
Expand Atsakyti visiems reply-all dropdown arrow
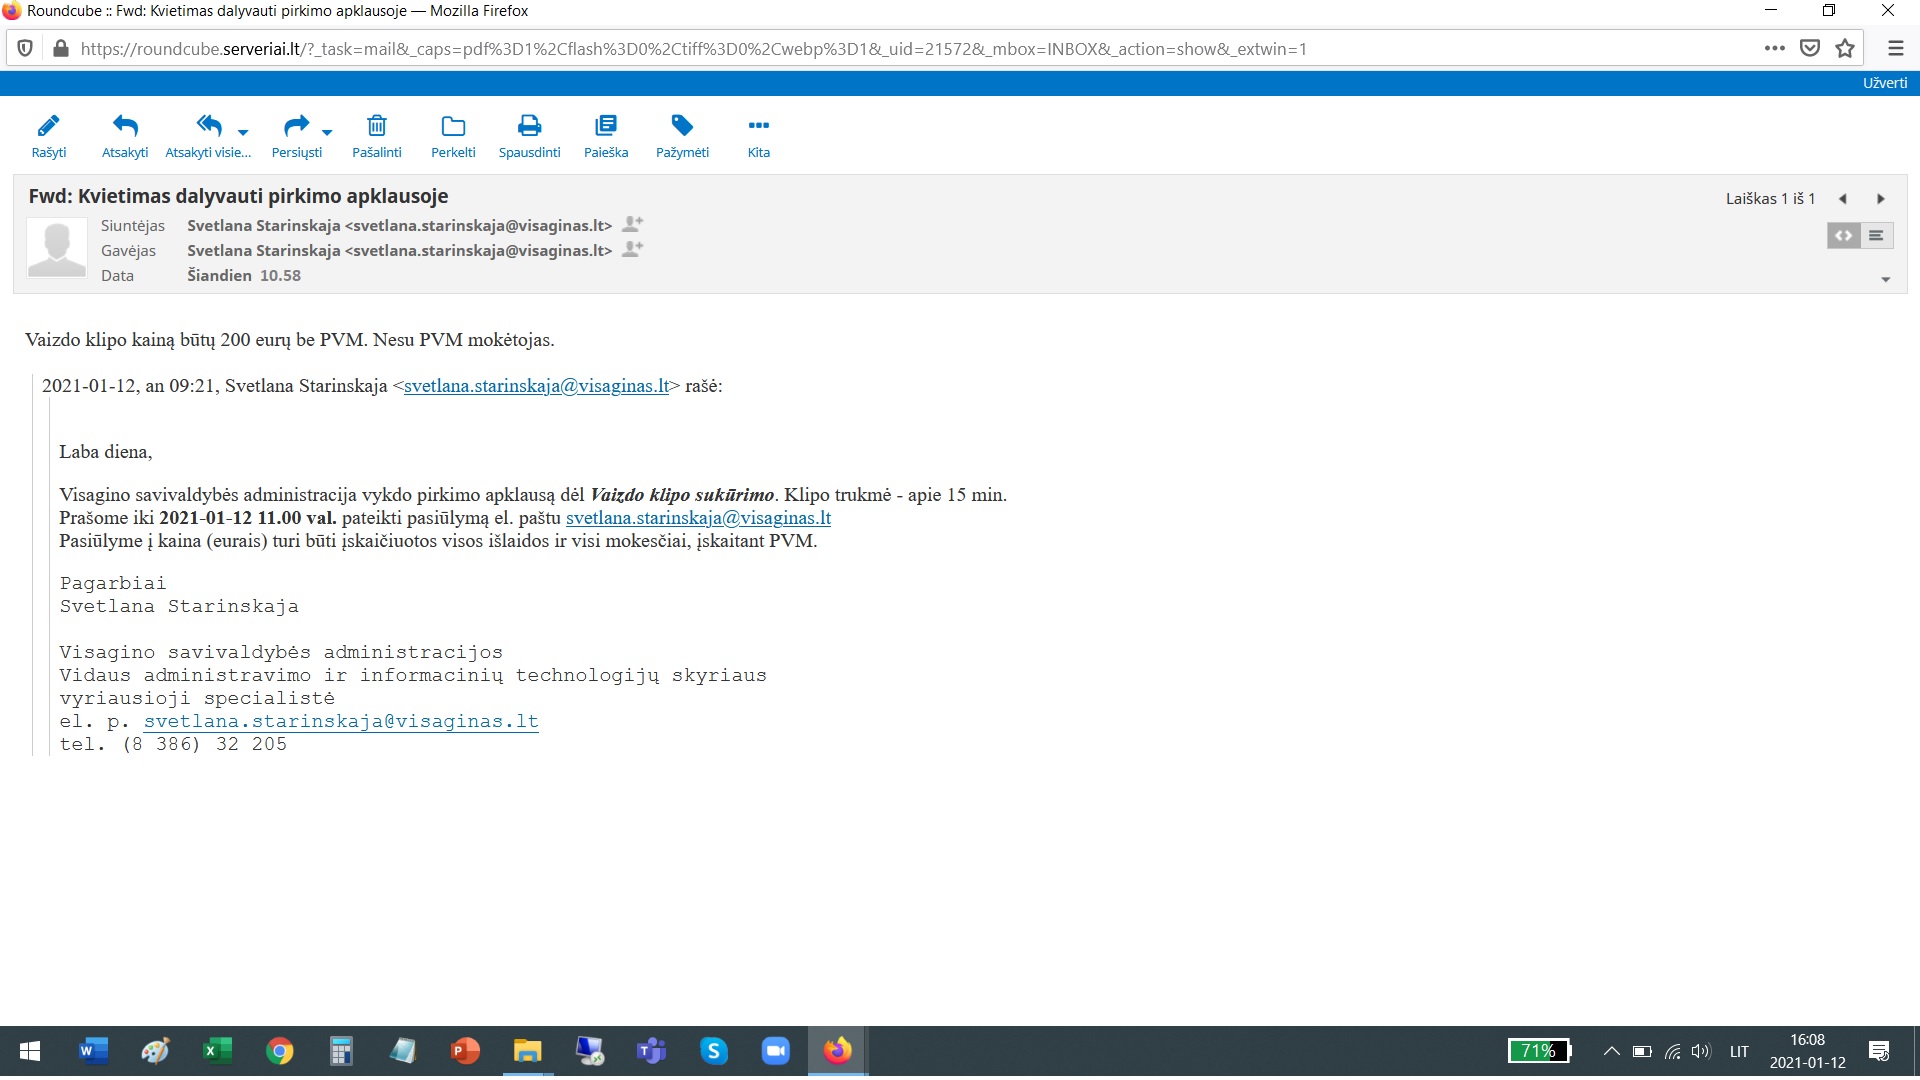(x=243, y=132)
